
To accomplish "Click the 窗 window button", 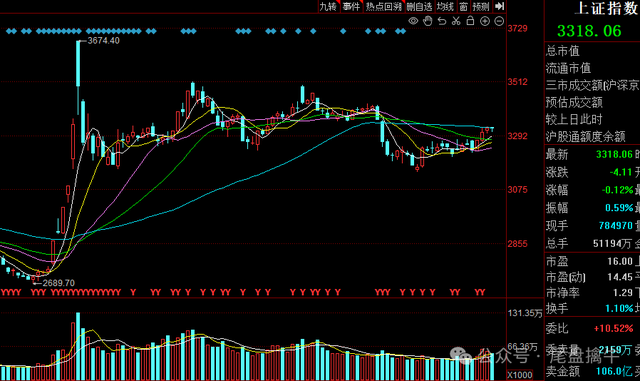I will (463, 6).
